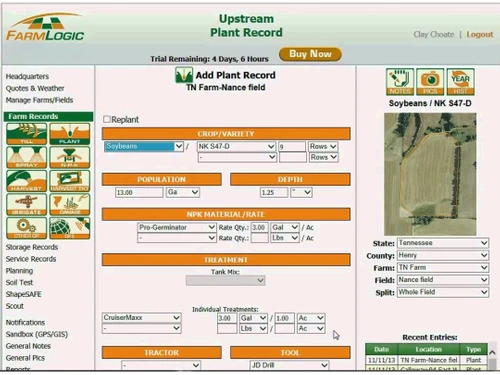Click the Clay Choate user name
The height and width of the screenshot is (375, 500).
(x=434, y=34)
